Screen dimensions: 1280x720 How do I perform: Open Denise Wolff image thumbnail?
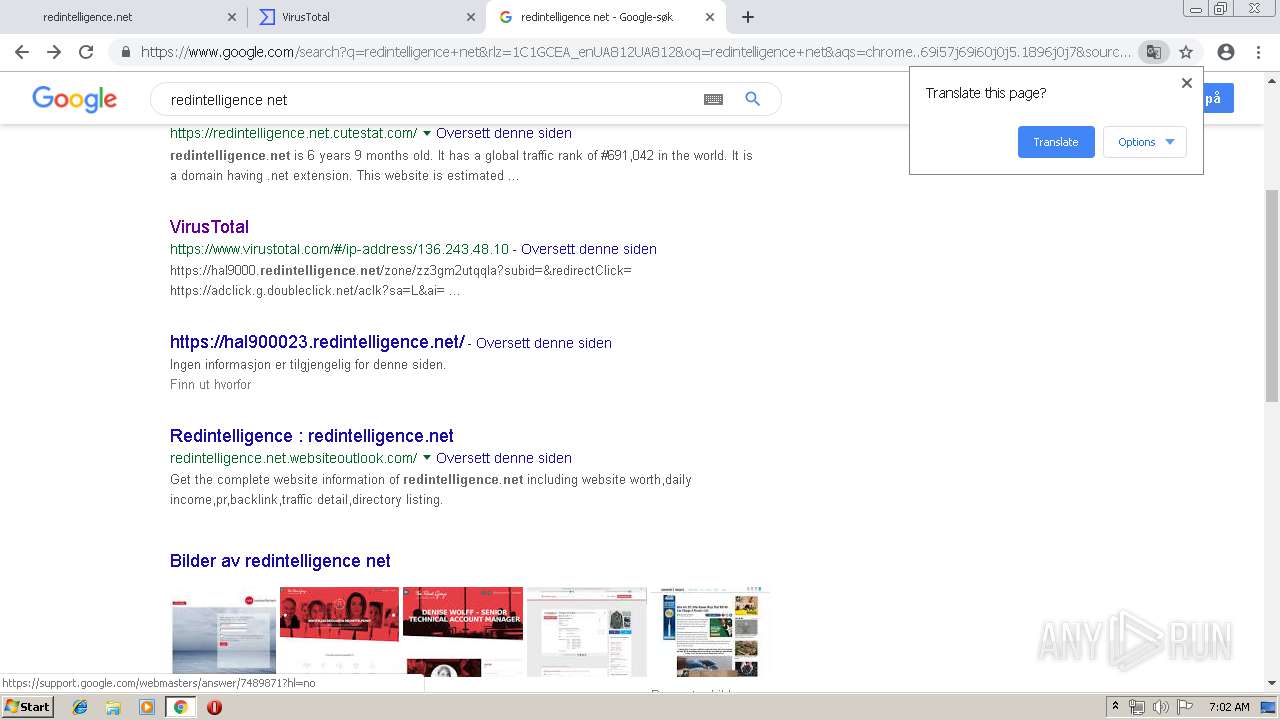pos(462,630)
